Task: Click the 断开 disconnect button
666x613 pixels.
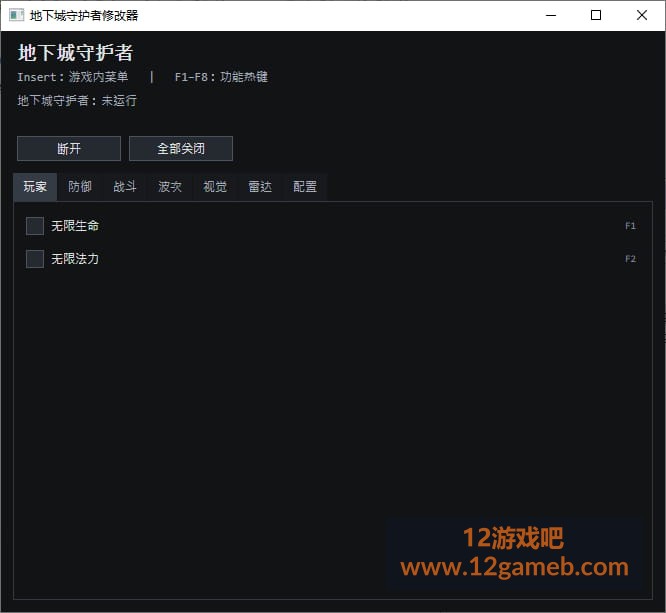Action: pos(69,149)
